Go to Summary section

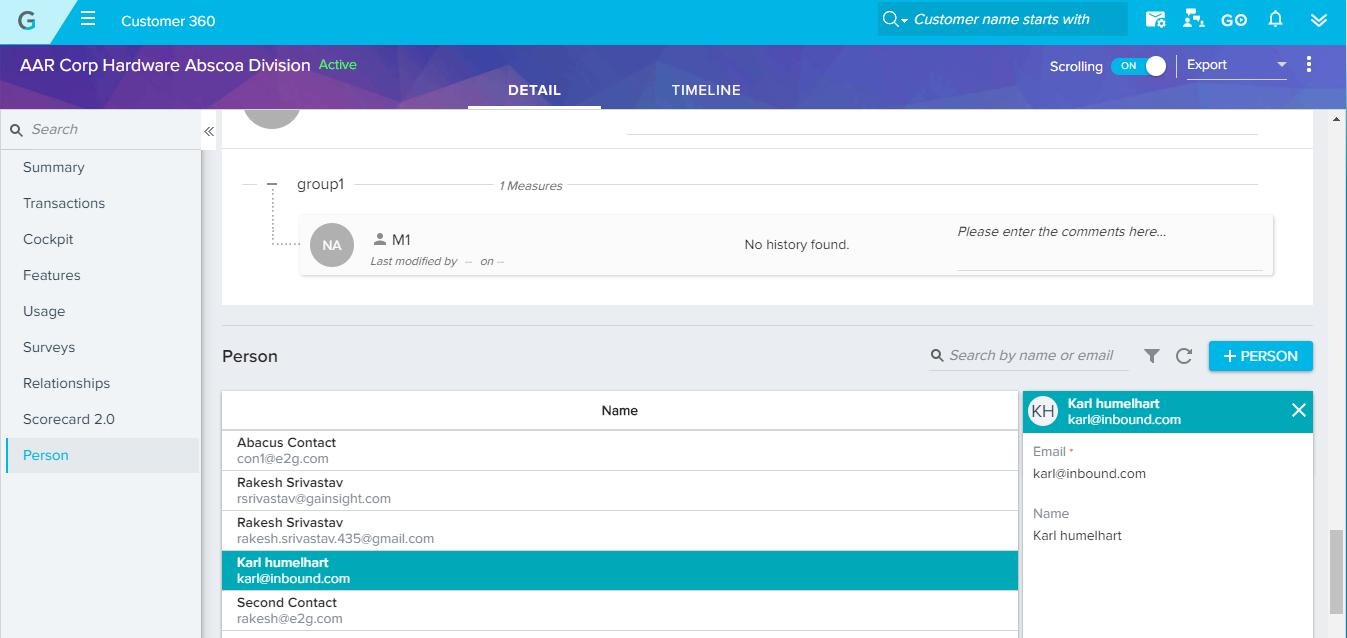click(54, 167)
